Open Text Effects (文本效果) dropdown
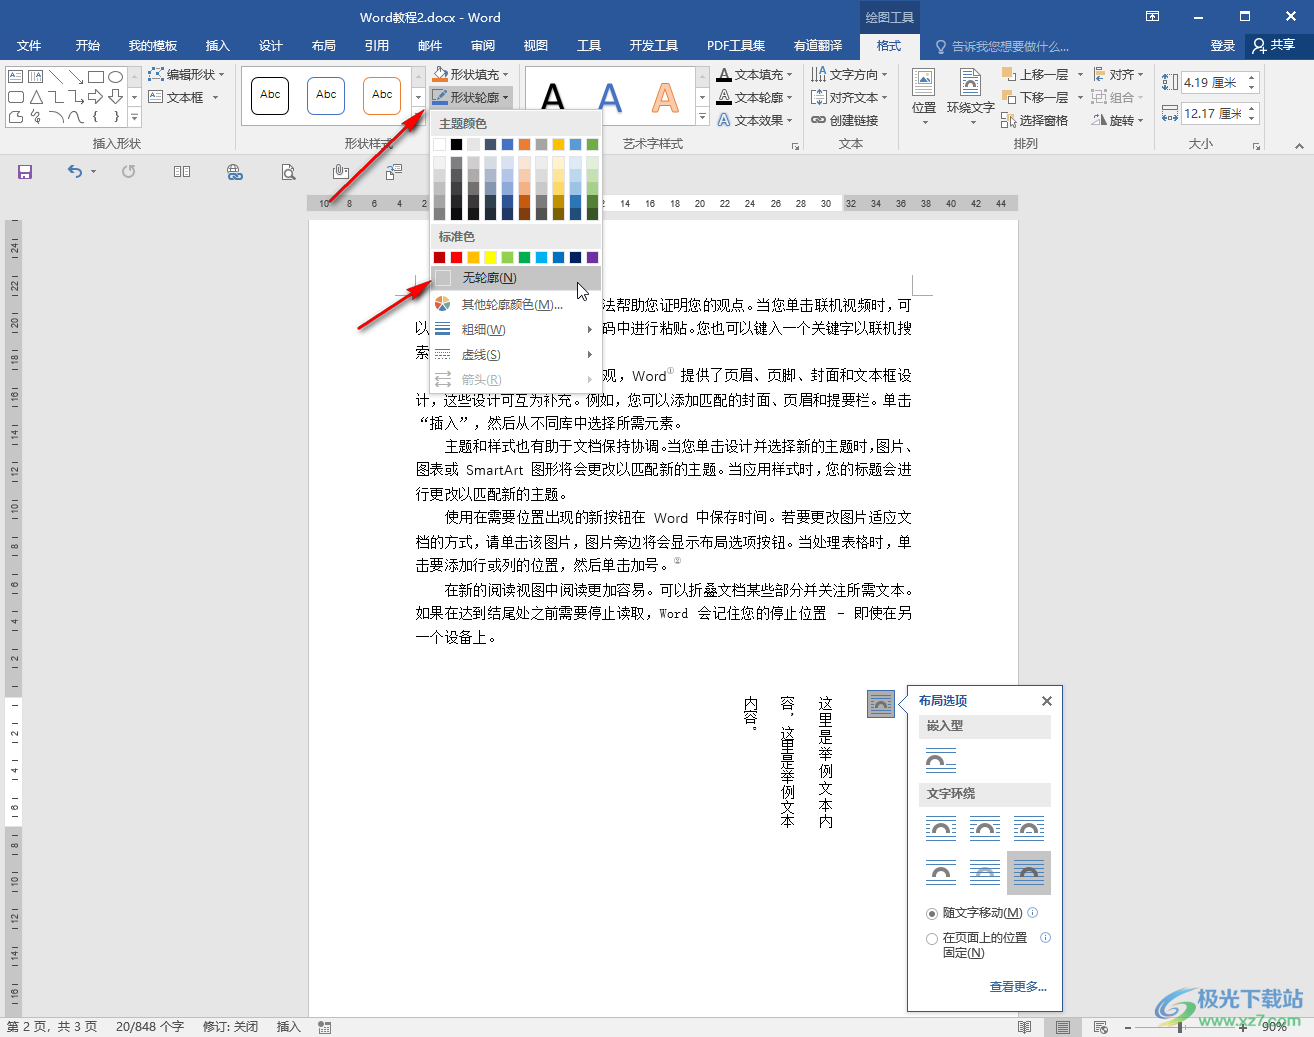1314x1037 pixels. click(755, 120)
